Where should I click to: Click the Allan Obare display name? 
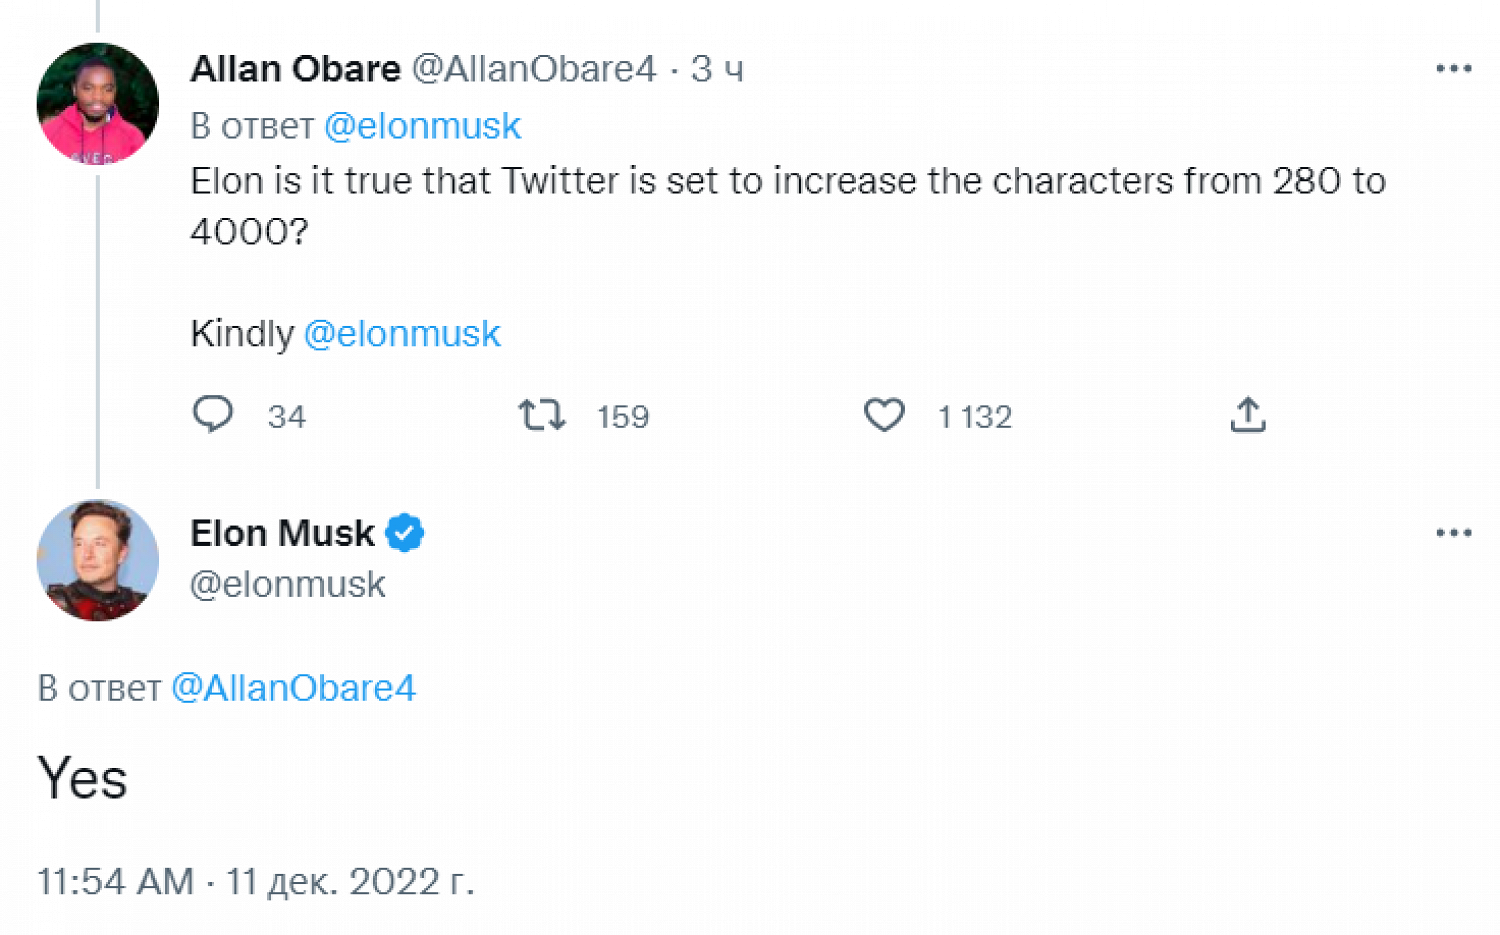295,69
